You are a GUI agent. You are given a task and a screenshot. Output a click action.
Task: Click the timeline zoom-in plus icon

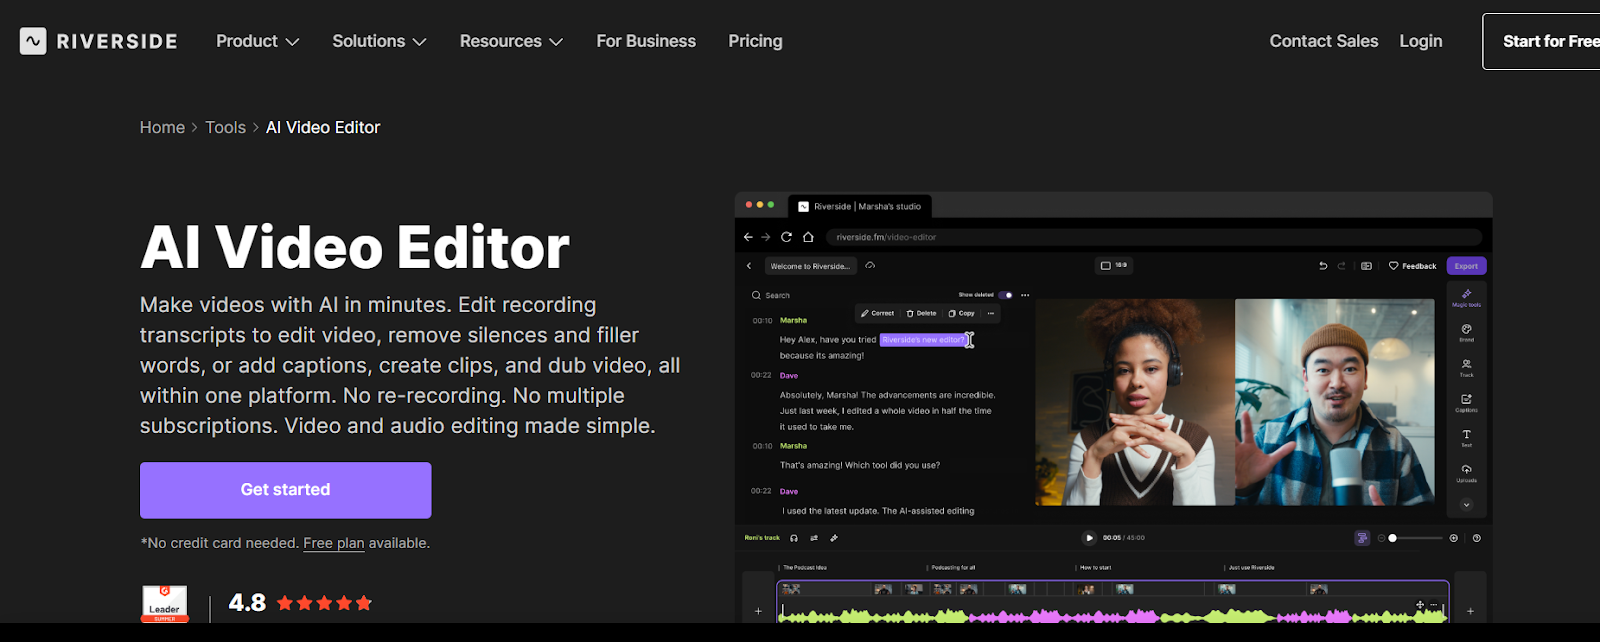(x=1454, y=538)
